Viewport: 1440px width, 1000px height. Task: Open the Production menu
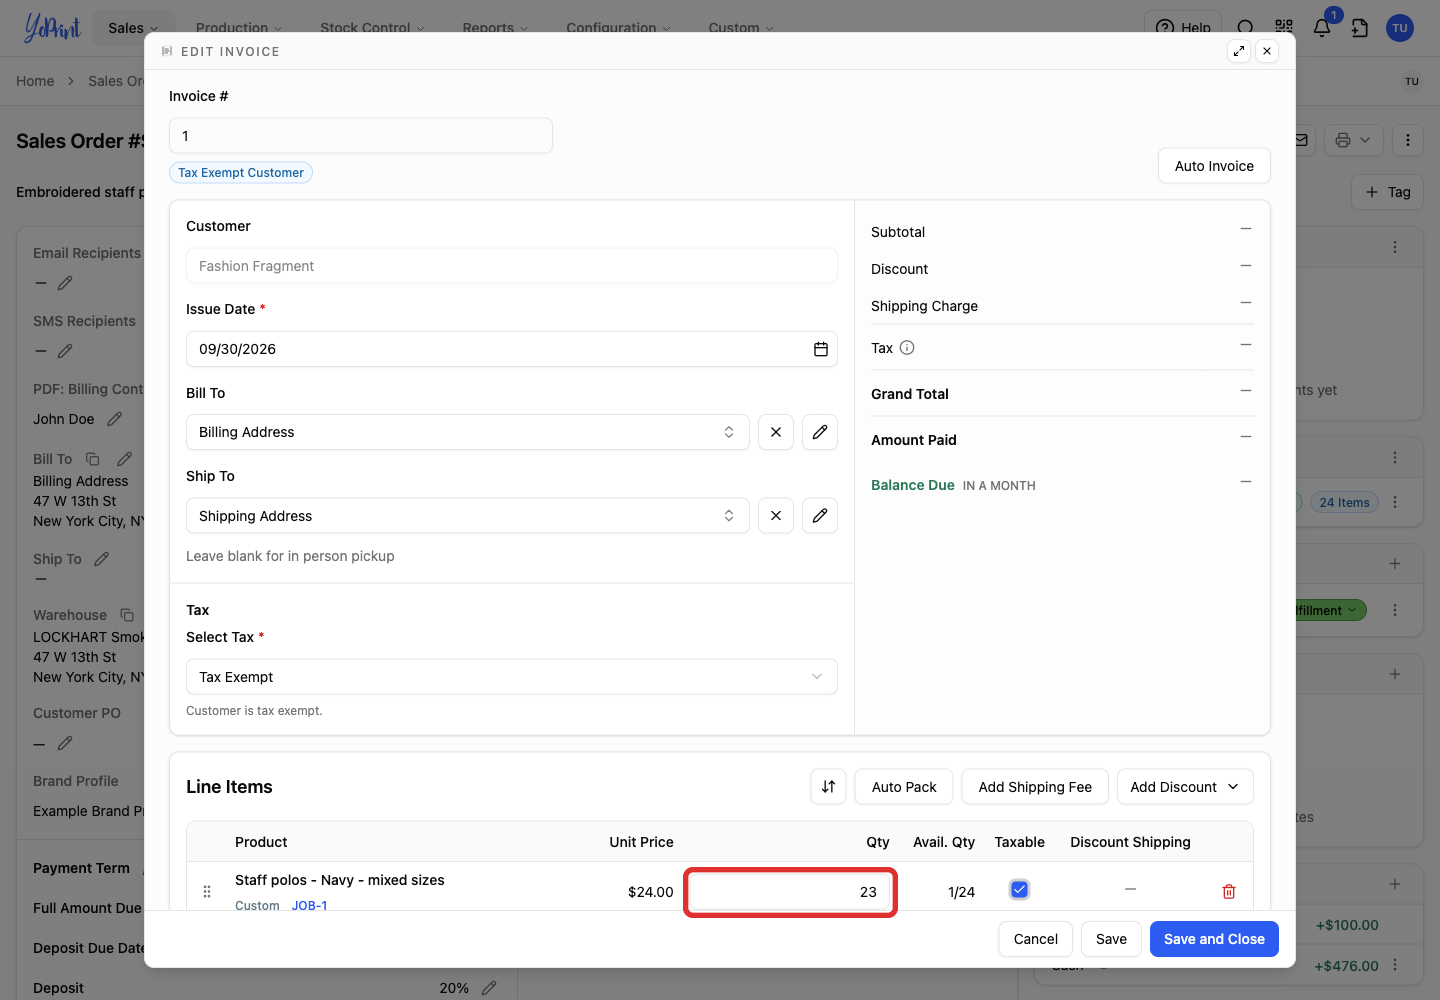coord(239,28)
